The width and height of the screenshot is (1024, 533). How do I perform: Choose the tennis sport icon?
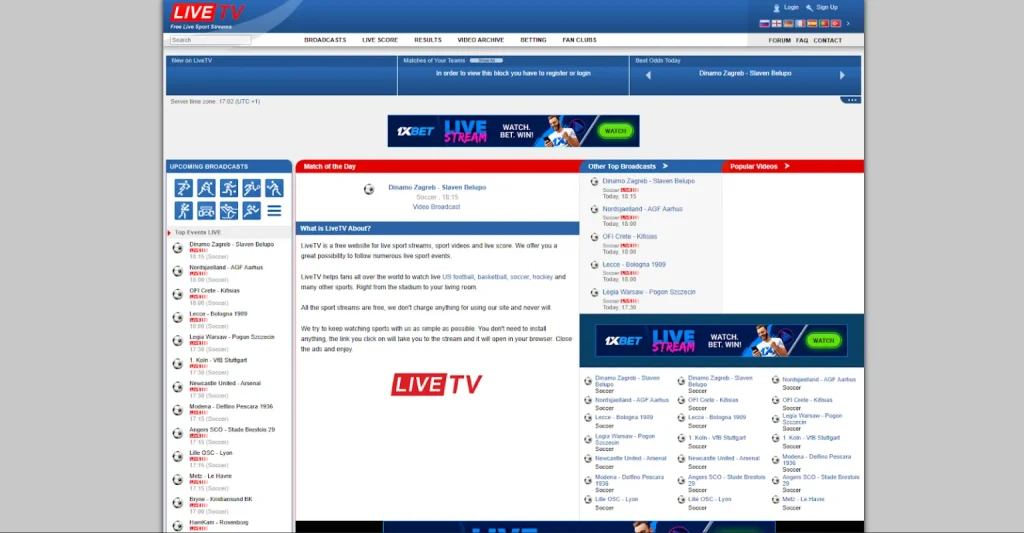click(251, 188)
